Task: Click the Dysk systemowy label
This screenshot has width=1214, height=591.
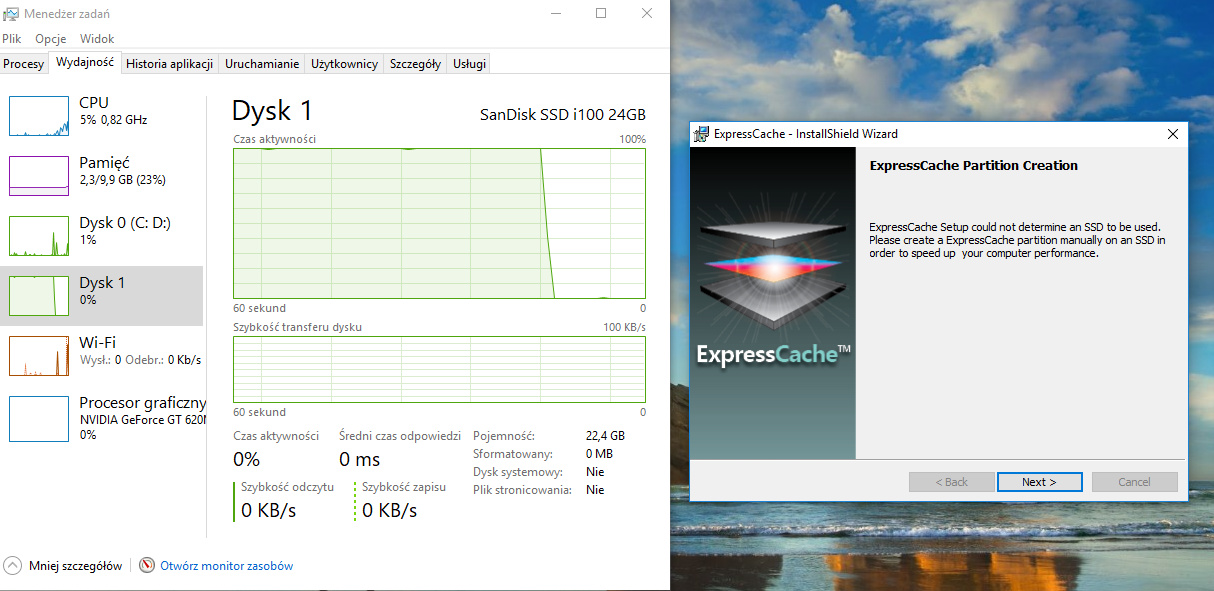Action: 518,472
